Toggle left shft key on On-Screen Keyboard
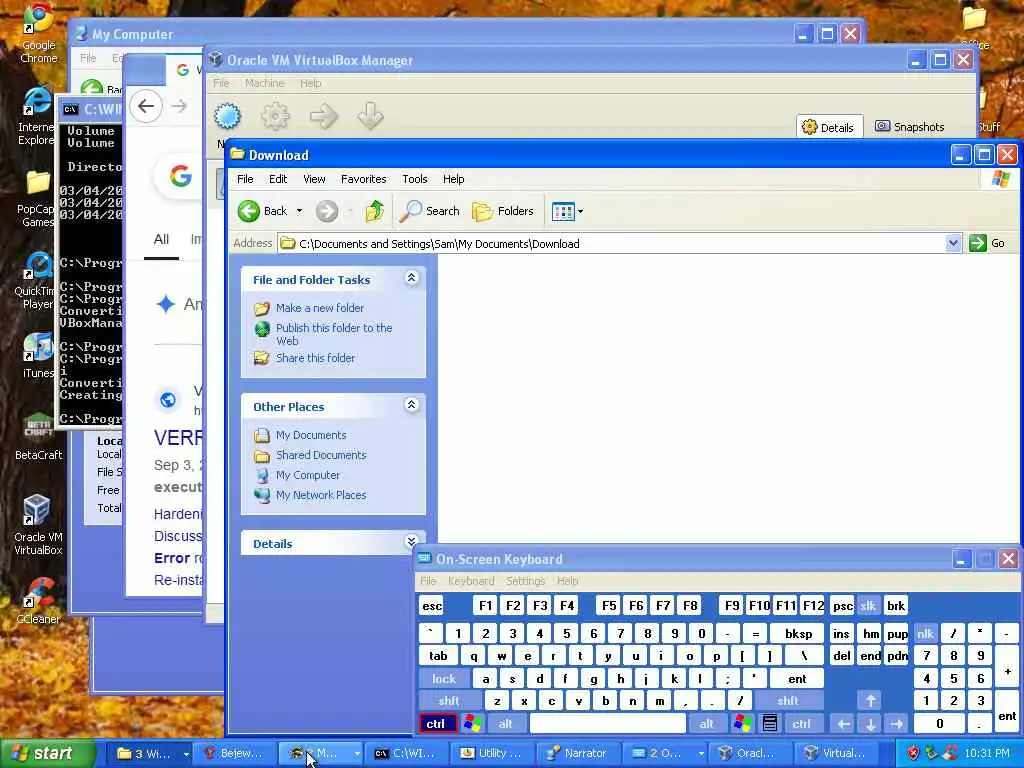 tap(449, 701)
